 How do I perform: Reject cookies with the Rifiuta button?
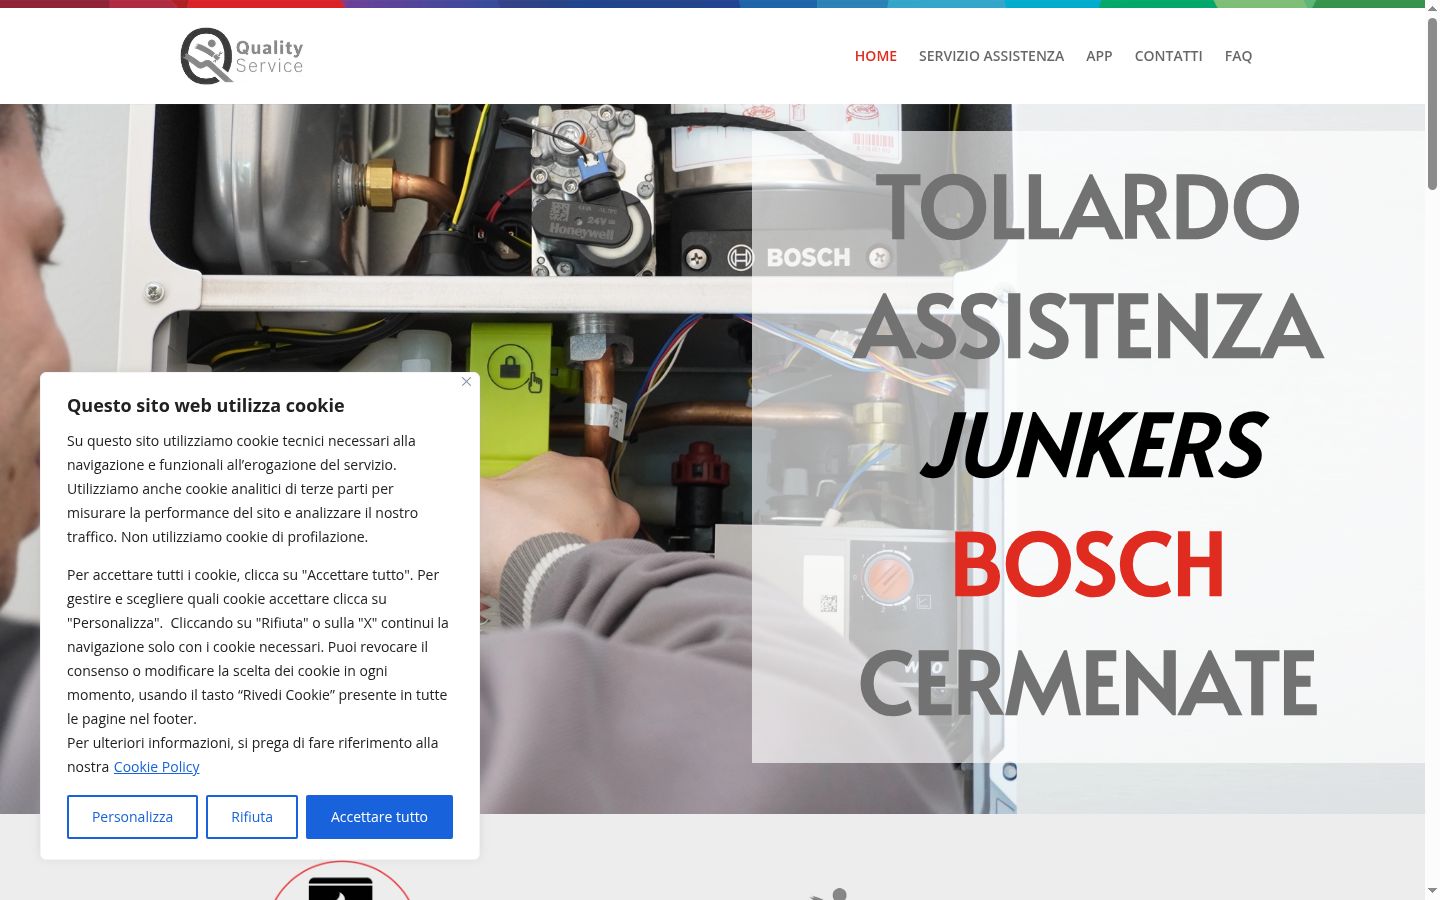(x=252, y=817)
